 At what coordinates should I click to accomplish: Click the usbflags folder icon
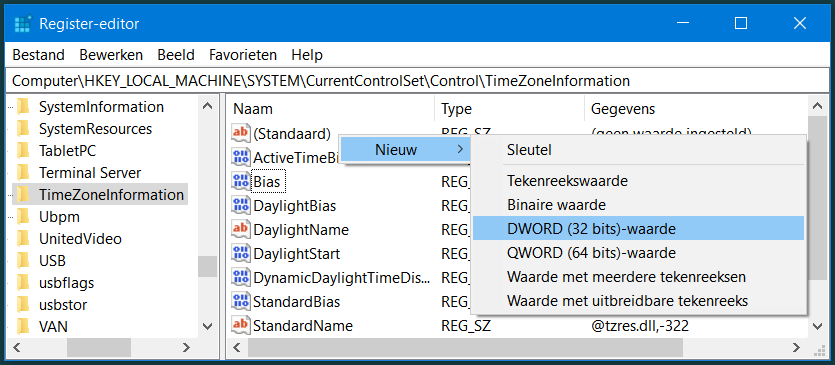click(23, 282)
